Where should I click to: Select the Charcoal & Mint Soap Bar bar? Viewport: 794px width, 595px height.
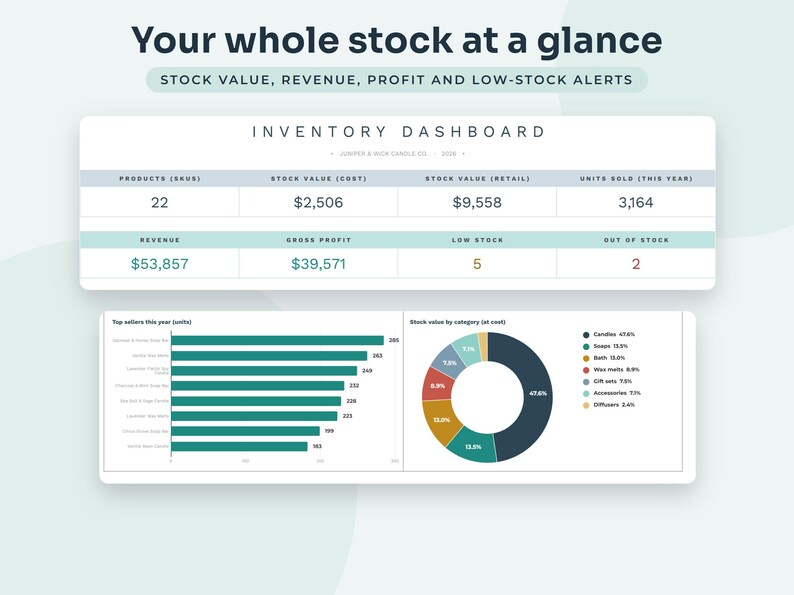[x=258, y=386]
